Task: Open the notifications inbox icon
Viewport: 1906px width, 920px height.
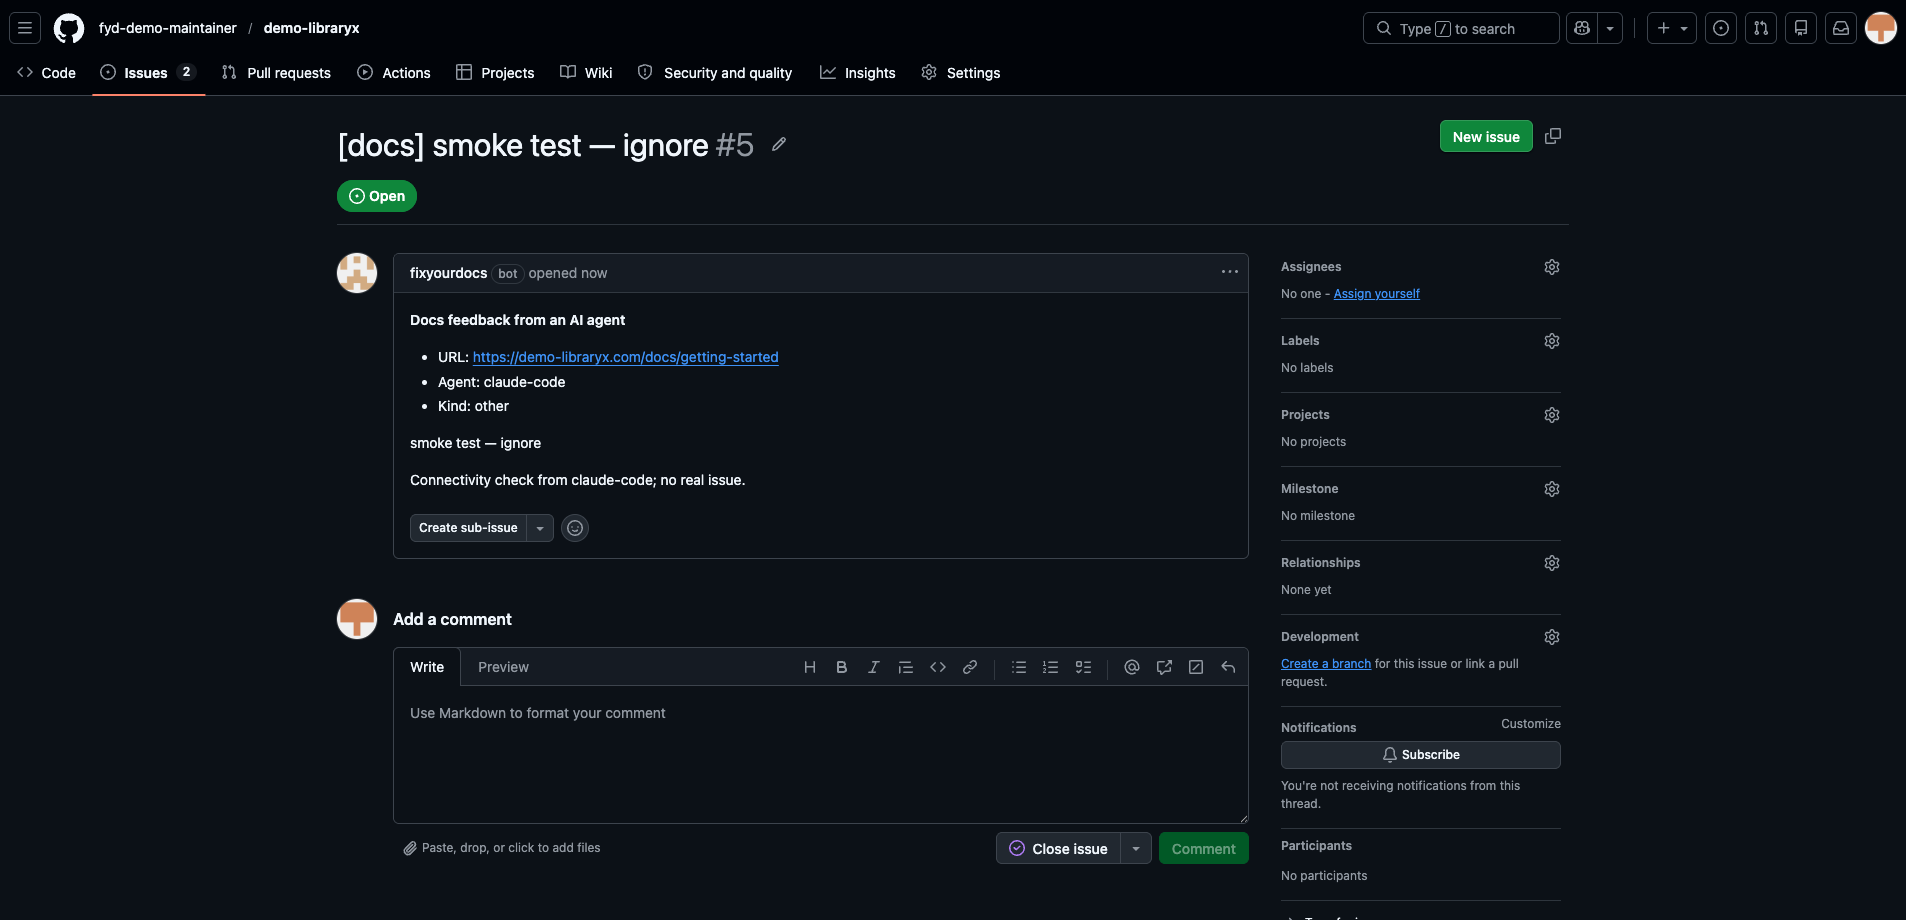Action: click(x=1841, y=28)
